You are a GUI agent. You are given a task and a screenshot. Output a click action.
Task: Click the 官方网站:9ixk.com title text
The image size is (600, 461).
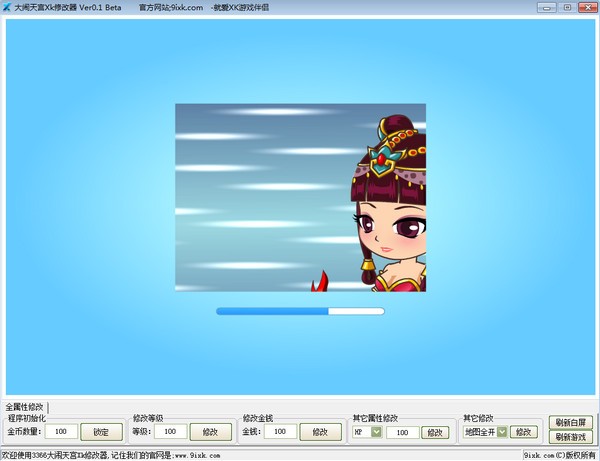(171, 7)
